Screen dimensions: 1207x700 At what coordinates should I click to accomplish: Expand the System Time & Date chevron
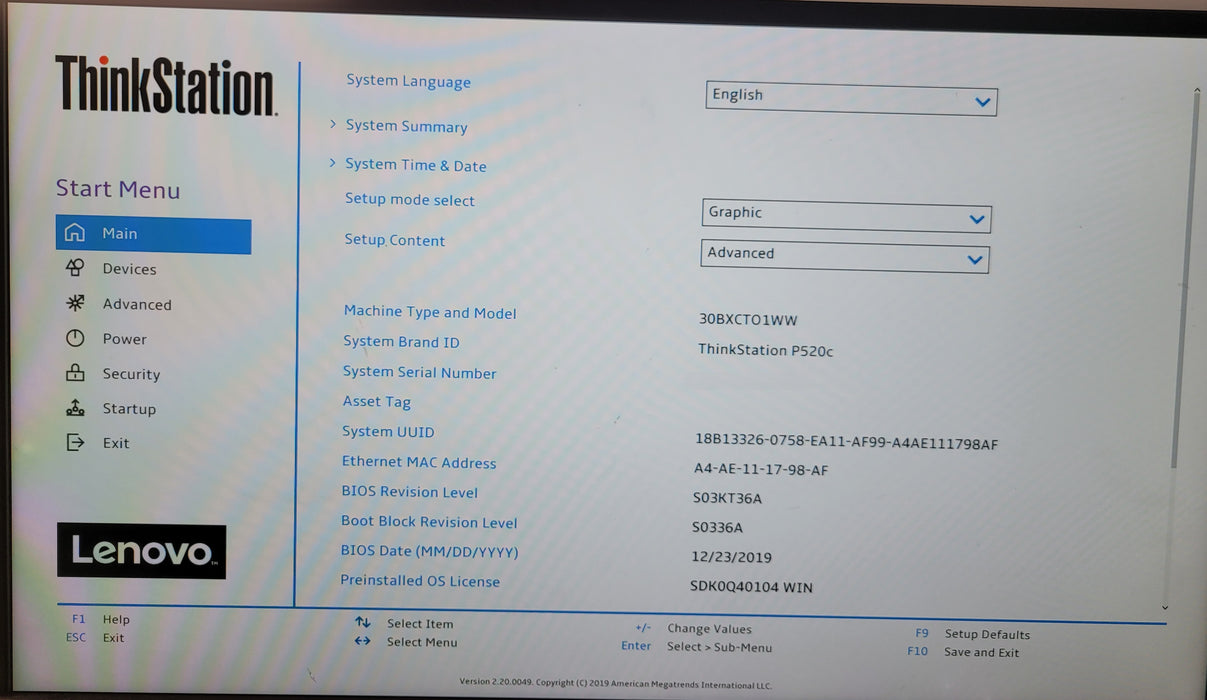point(333,163)
